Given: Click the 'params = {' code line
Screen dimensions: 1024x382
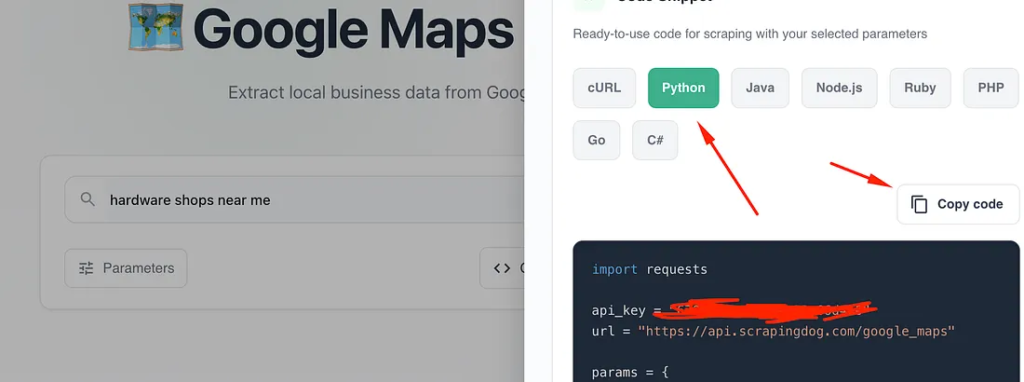Looking at the screenshot, I should (630, 373).
